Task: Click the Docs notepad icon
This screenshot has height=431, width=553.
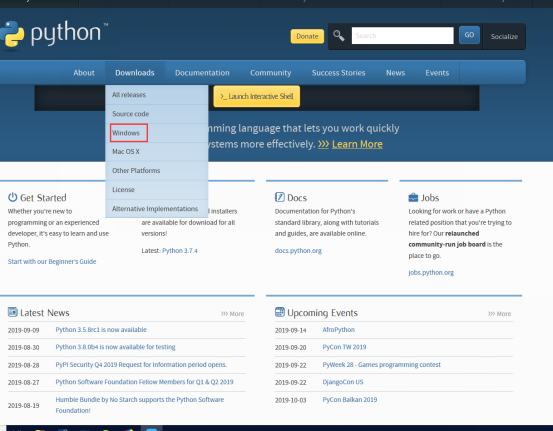Action: coord(279,197)
